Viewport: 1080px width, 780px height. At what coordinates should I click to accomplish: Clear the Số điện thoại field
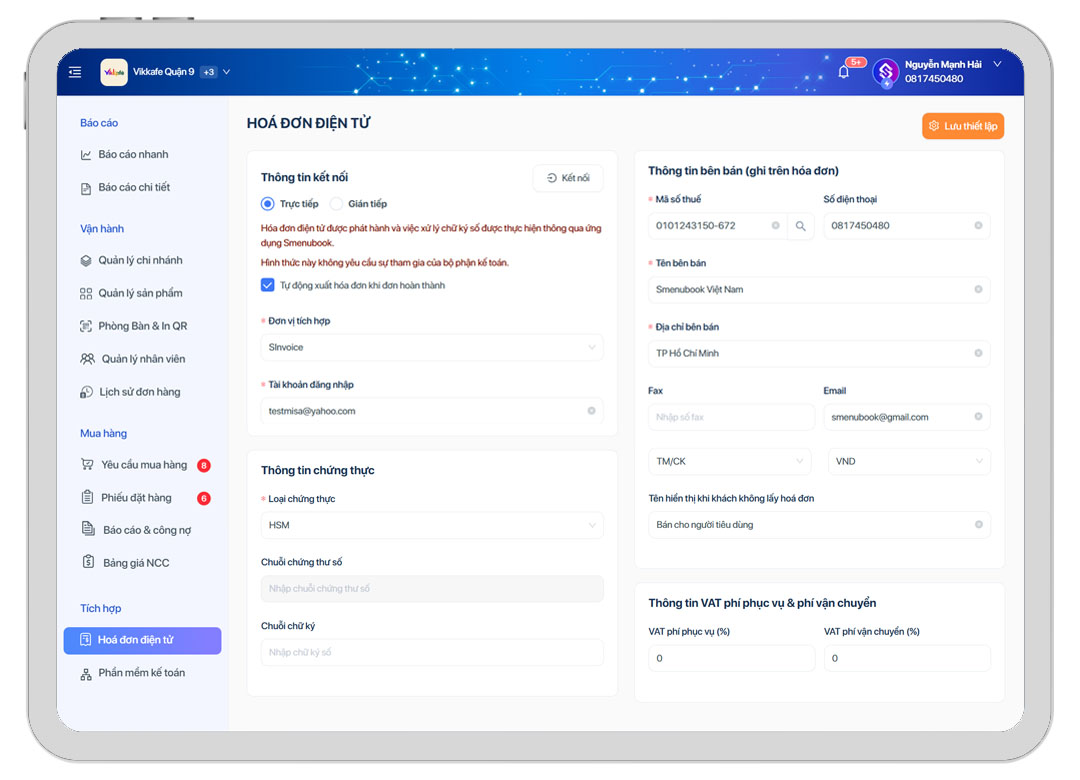pyautogui.click(x=978, y=225)
